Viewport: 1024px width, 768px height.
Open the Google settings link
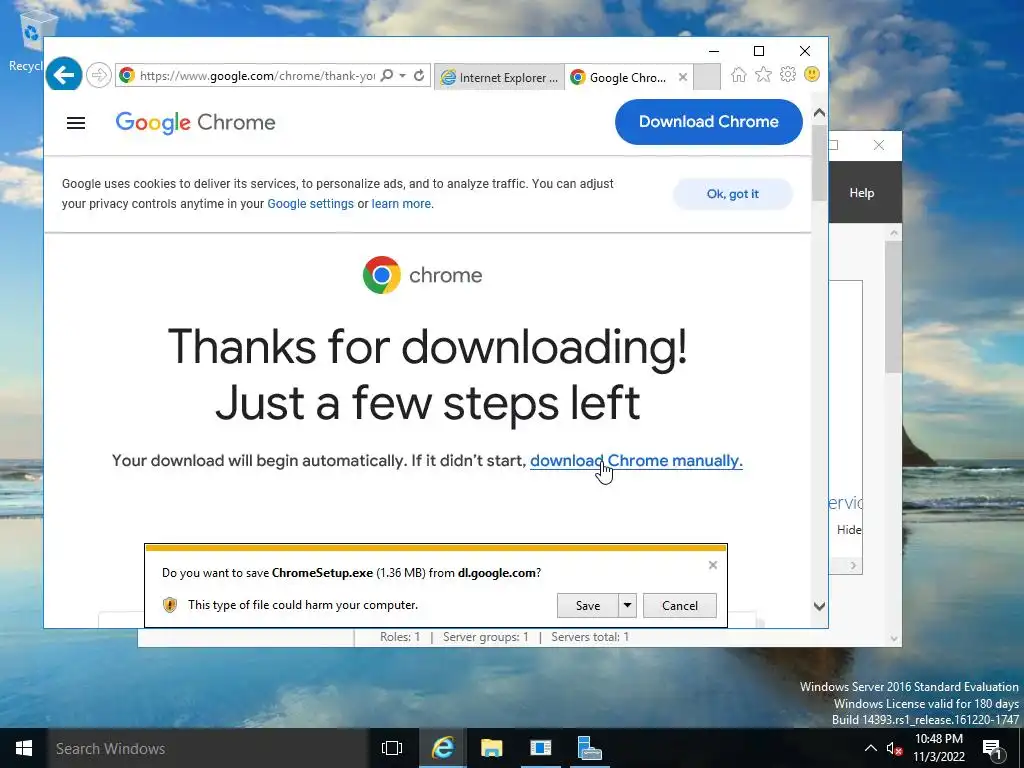310,204
